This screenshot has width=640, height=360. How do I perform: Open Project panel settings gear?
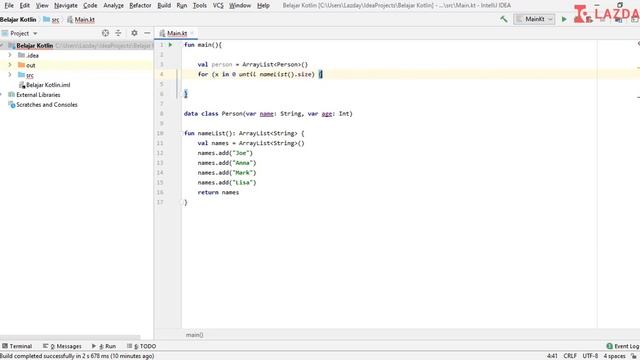point(134,33)
